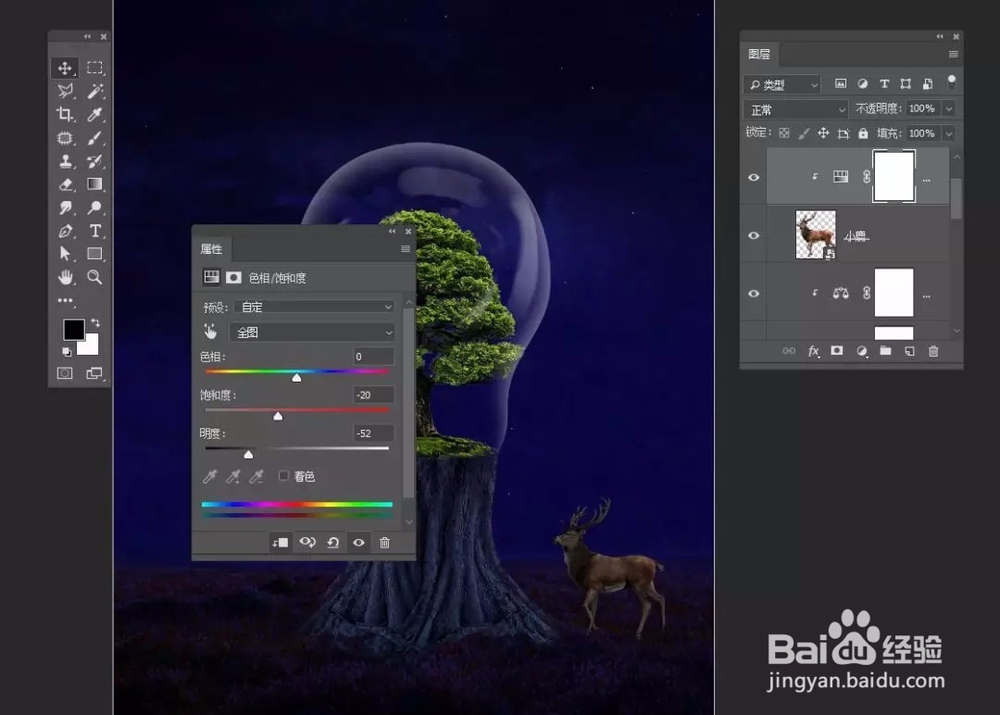This screenshot has height=715, width=1000.
Task: Select the Move tool
Action: tap(65, 68)
